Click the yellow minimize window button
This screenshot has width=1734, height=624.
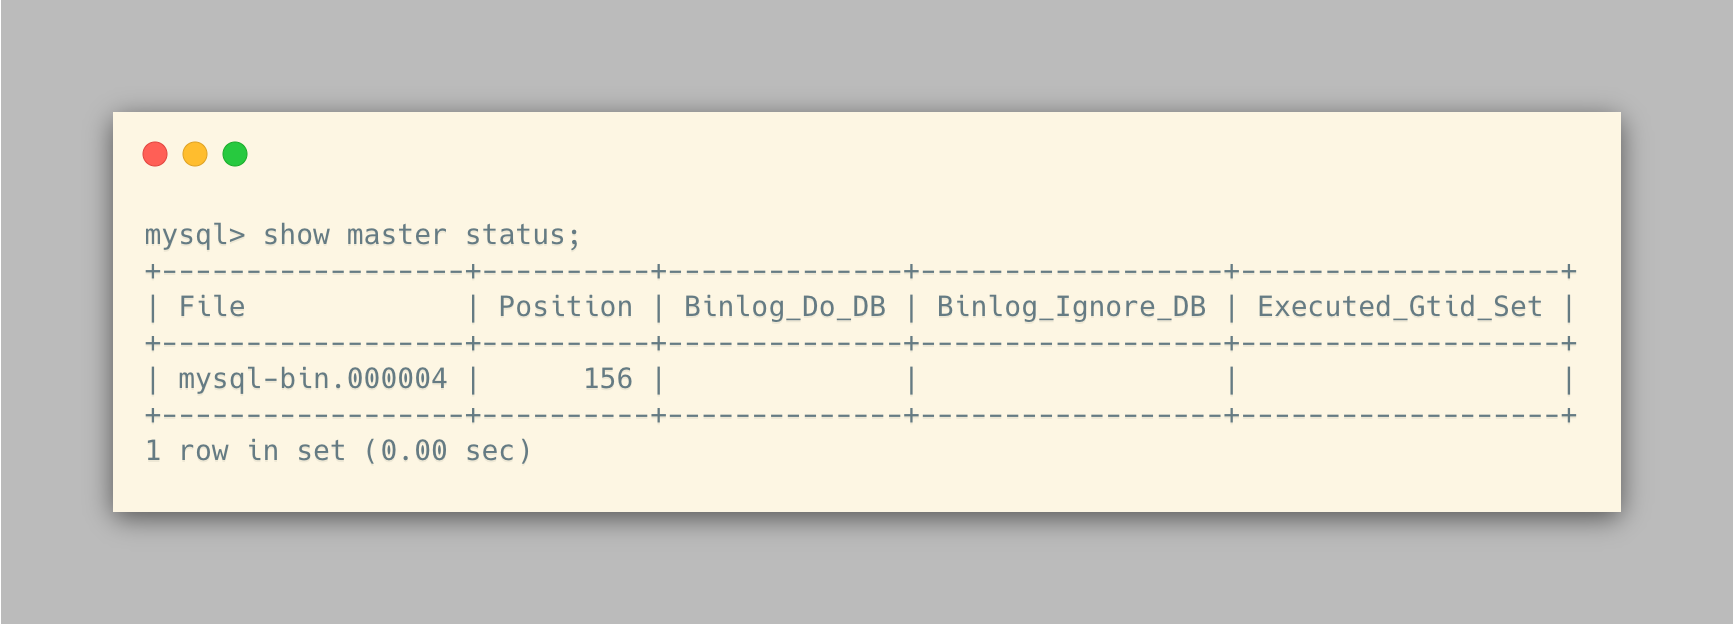pos(195,154)
